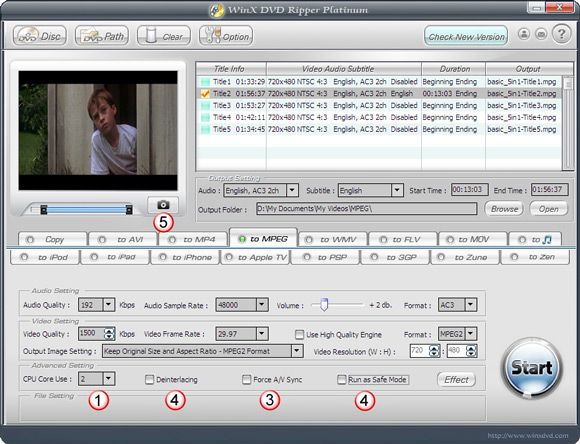The width and height of the screenshot is (580, 444).
Task: Click the DVD Disc button
Action: [40, 36]
